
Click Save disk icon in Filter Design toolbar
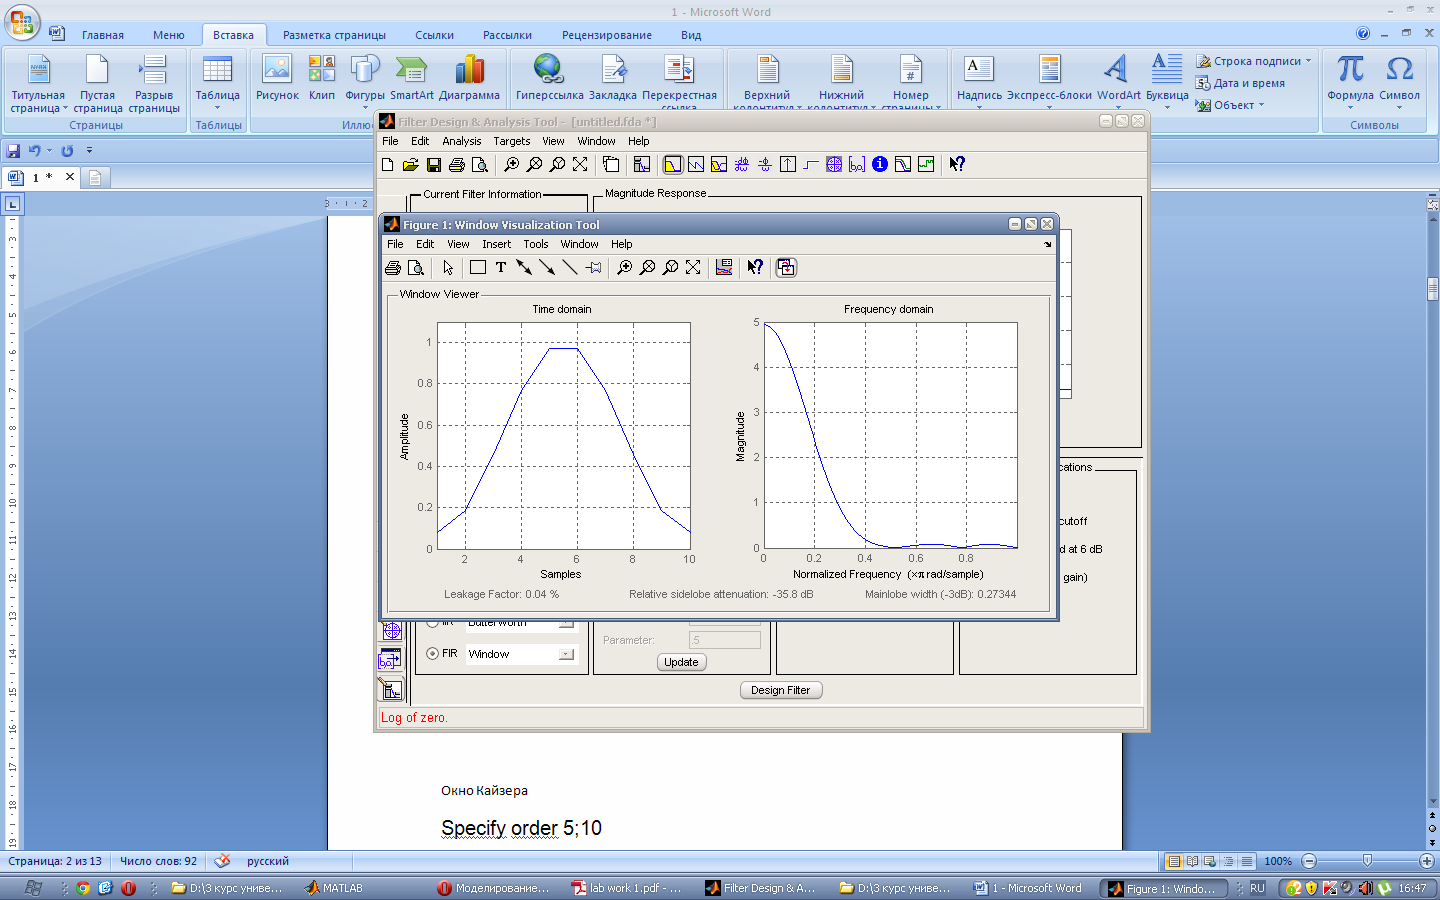click(434, 165)
